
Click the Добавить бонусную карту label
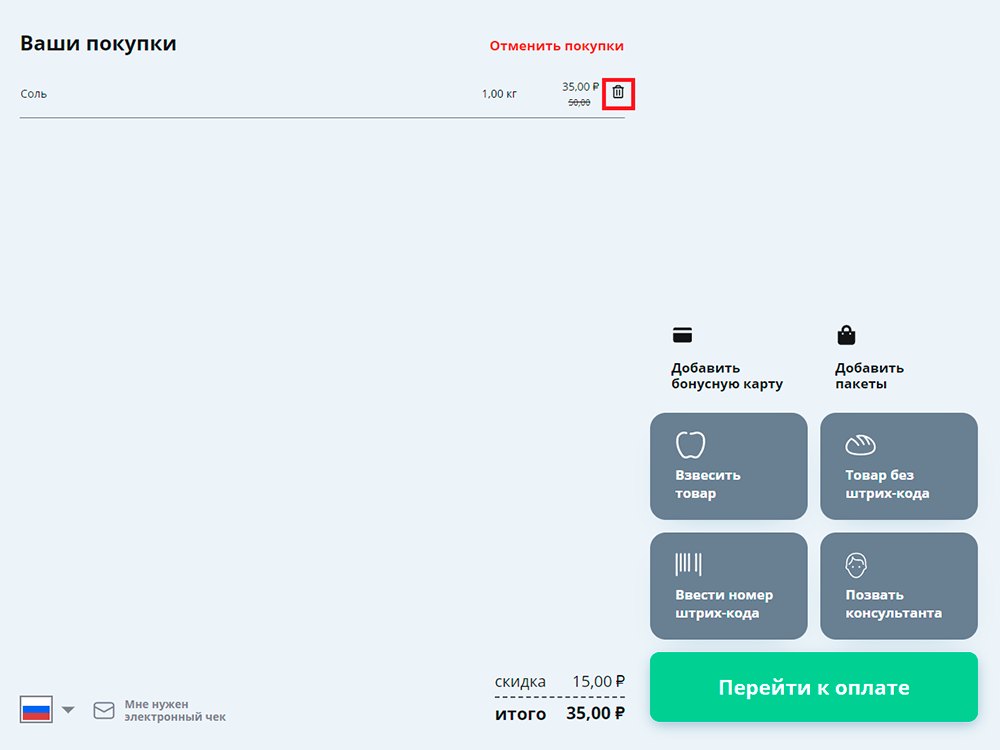pos(726,376)
